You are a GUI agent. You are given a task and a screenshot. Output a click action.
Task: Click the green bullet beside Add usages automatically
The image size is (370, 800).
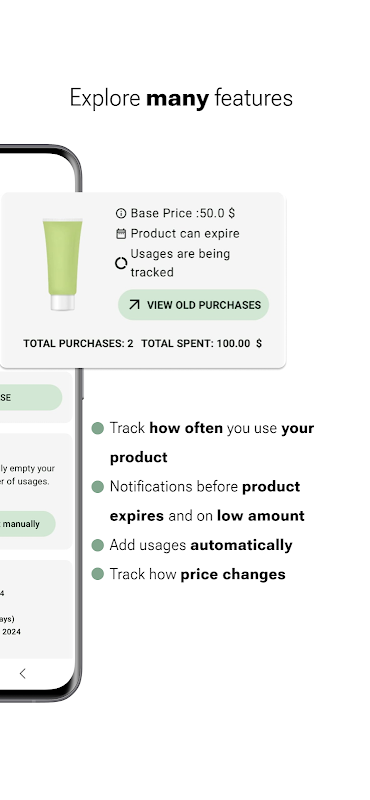pyautogui.click(x=97, y=545)
